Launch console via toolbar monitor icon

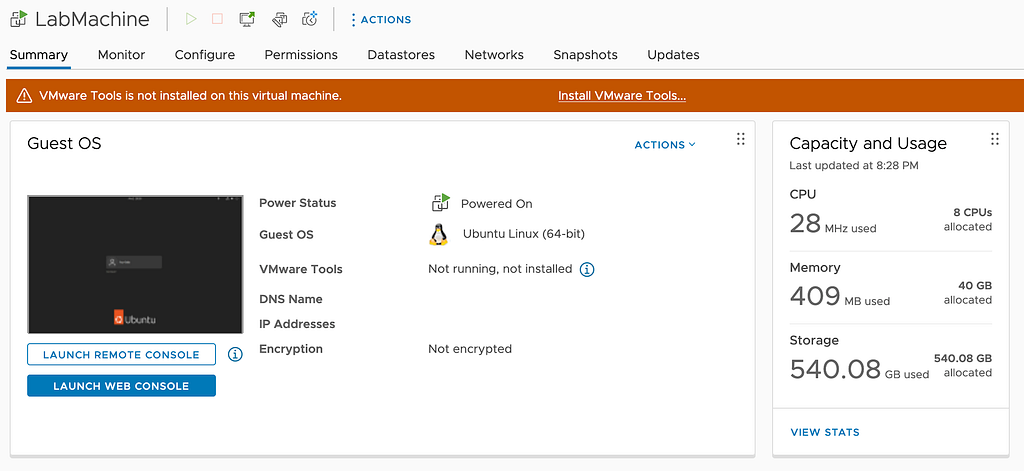[x=248, y=19]
